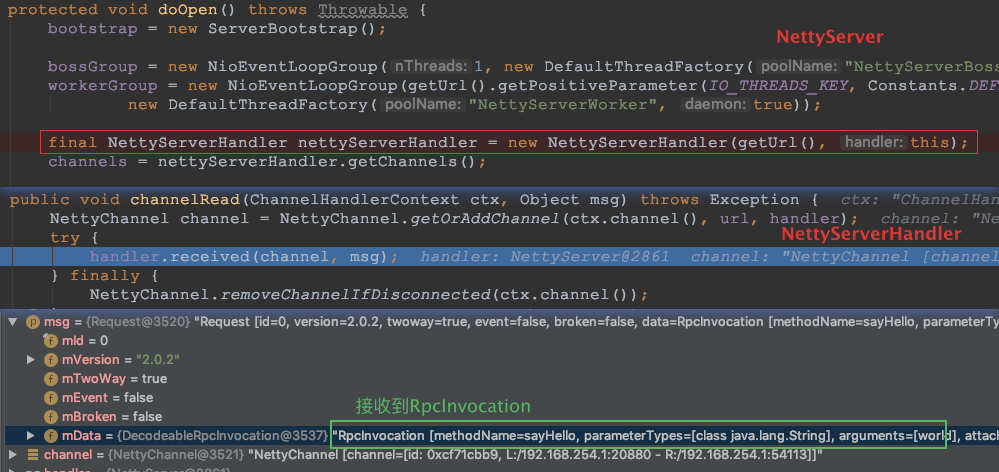This screenshot has width=999, height=472.
Task: Click the variable icon beside channel
Action: (x=33, y=455)
